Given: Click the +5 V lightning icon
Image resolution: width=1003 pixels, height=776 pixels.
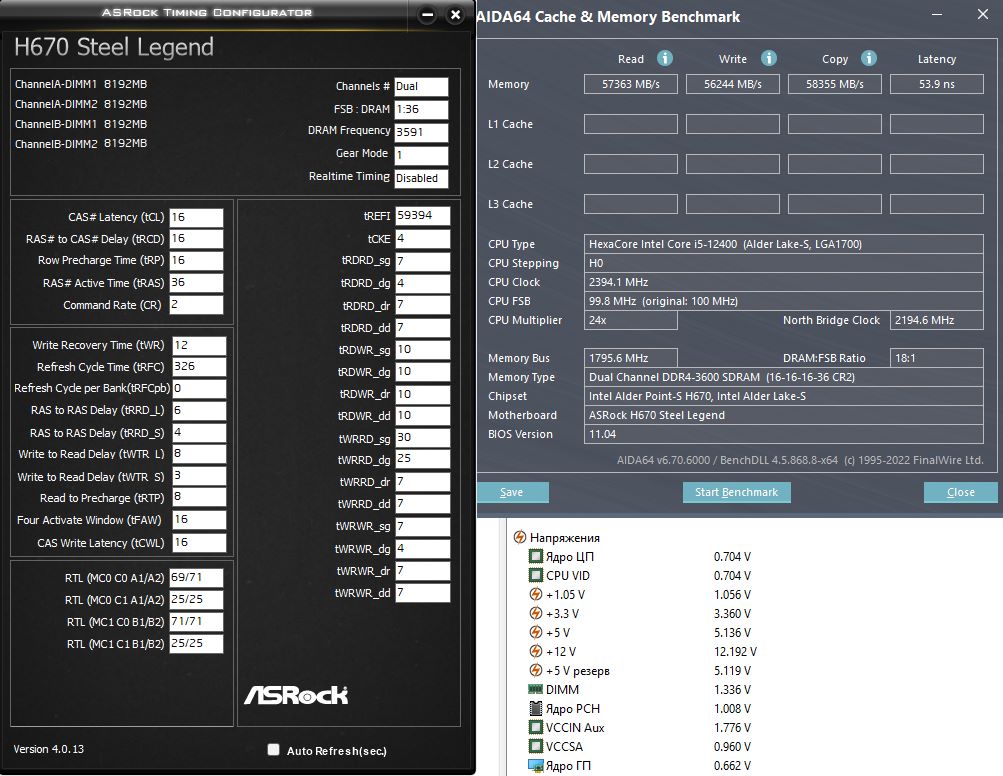Looking at the screenshot, I should pyautogui.click(x=535, y=632).
